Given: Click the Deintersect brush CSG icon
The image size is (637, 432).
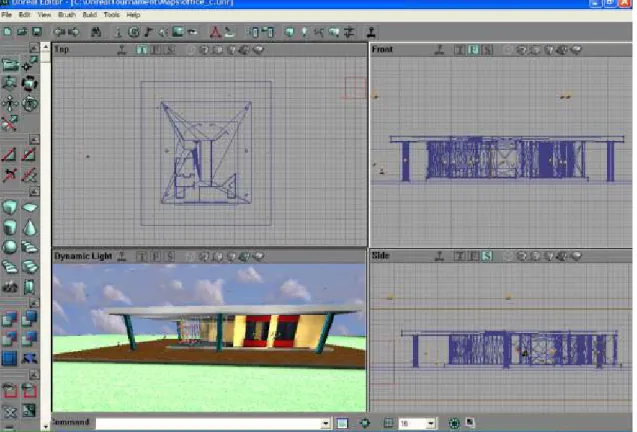Looking at the screenshot, I should click(29, 338).
